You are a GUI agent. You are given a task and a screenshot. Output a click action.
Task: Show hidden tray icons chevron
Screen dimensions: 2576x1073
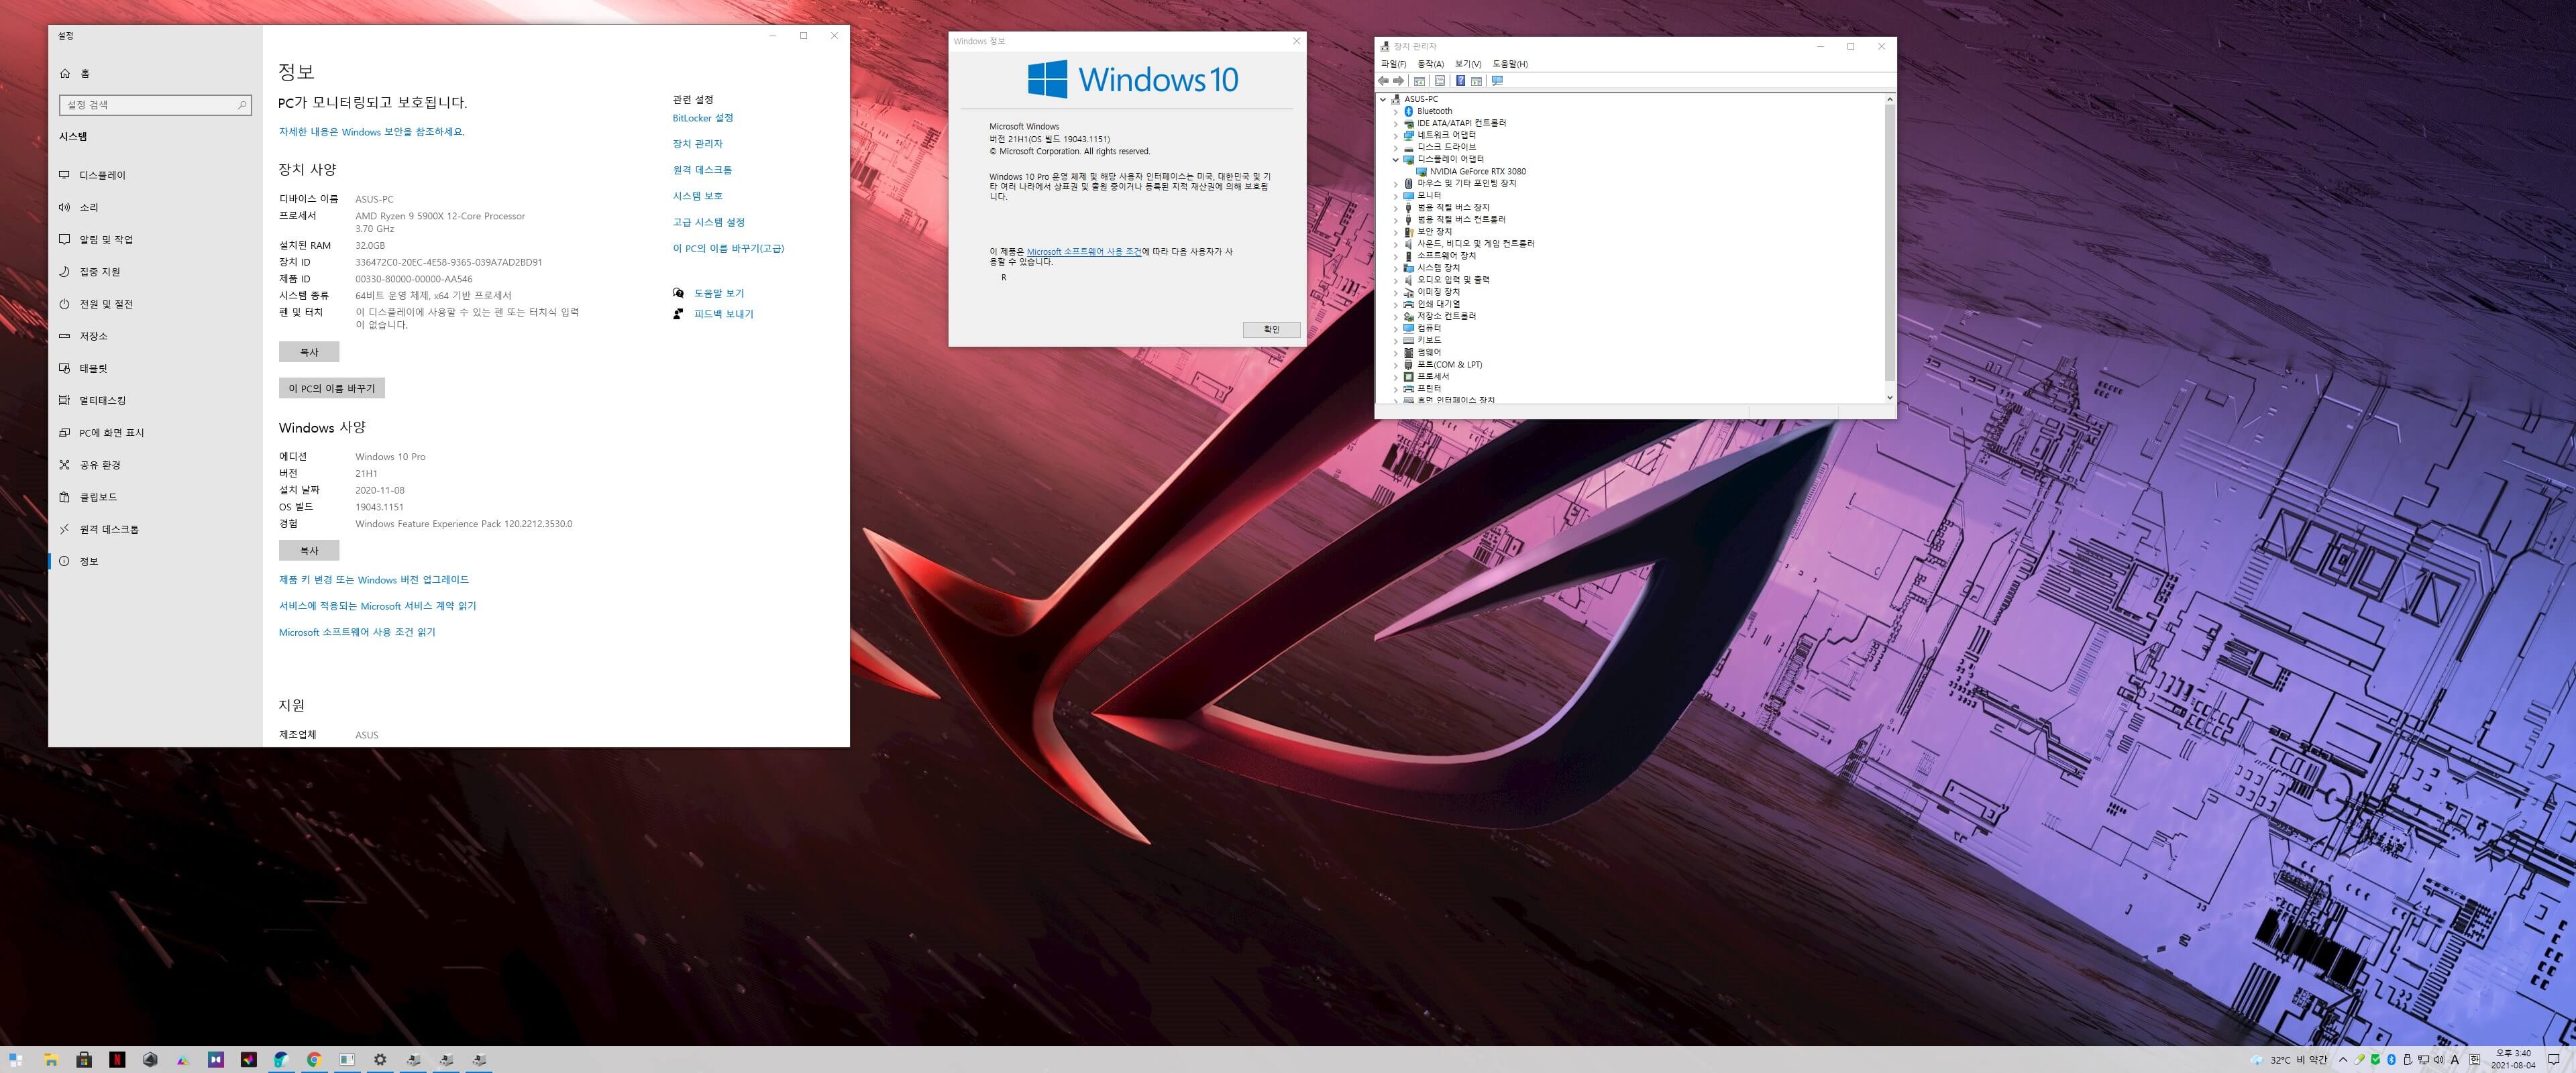coord(2343,1060)
